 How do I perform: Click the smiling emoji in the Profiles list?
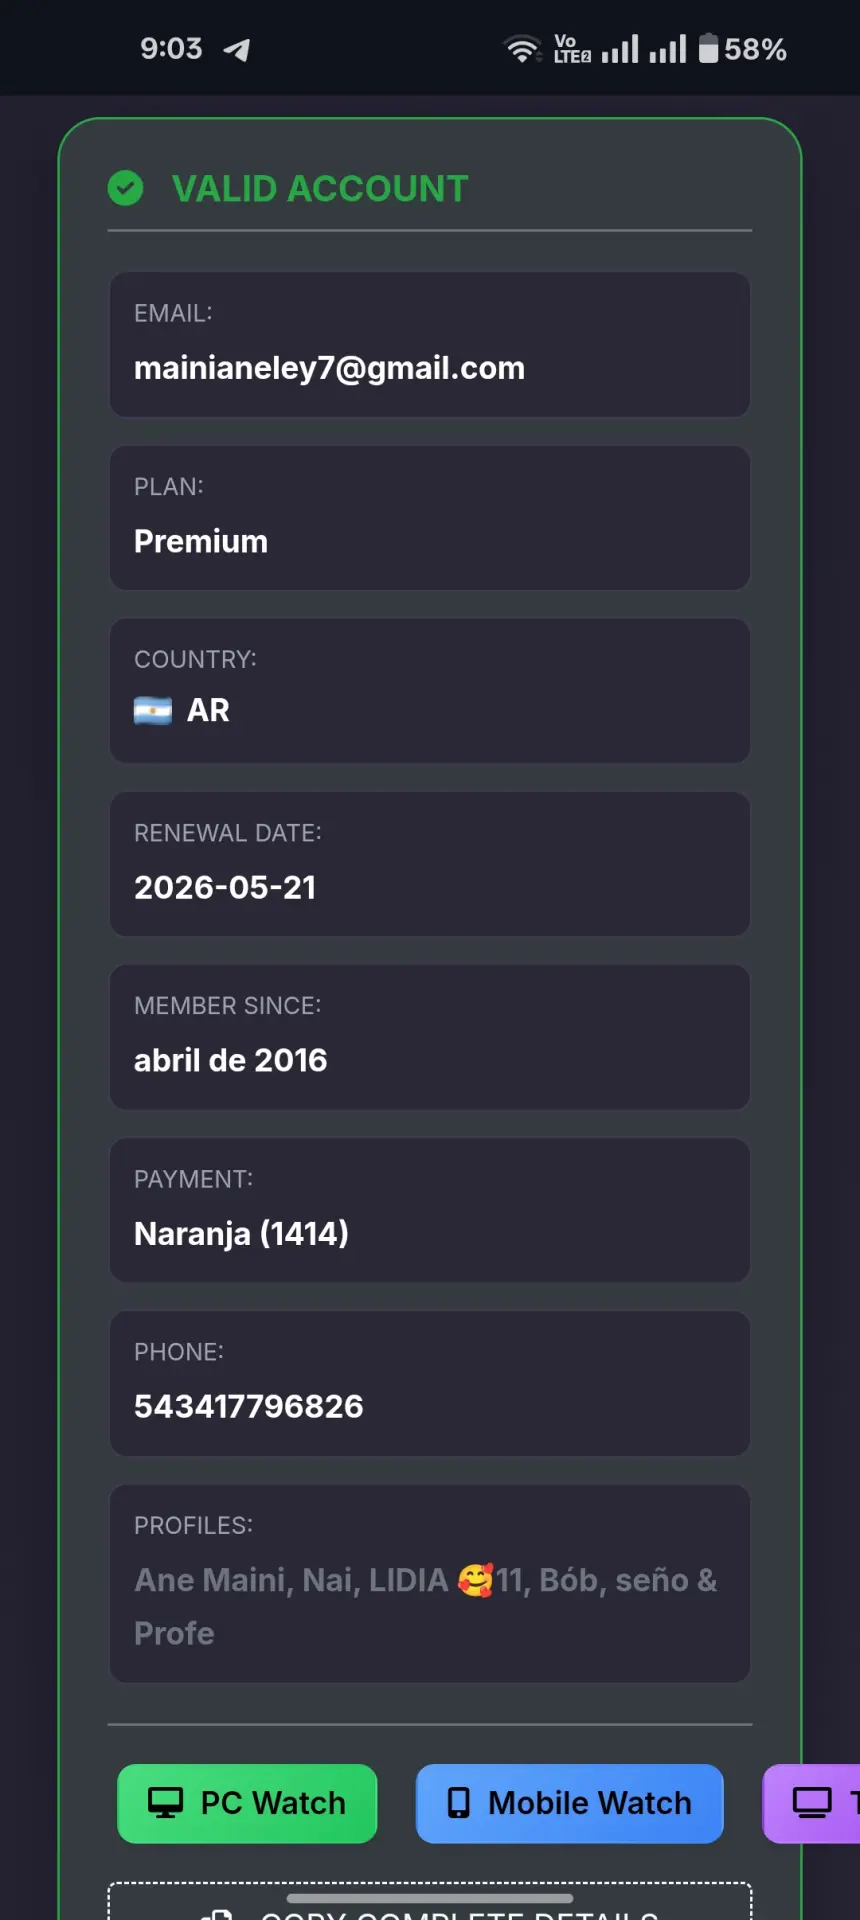coord(475,1580)
